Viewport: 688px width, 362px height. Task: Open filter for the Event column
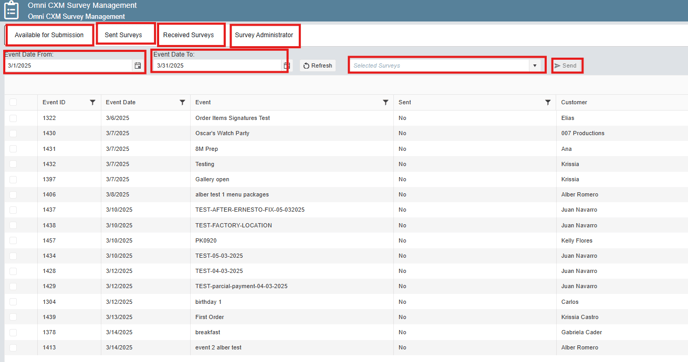[385, 102]
